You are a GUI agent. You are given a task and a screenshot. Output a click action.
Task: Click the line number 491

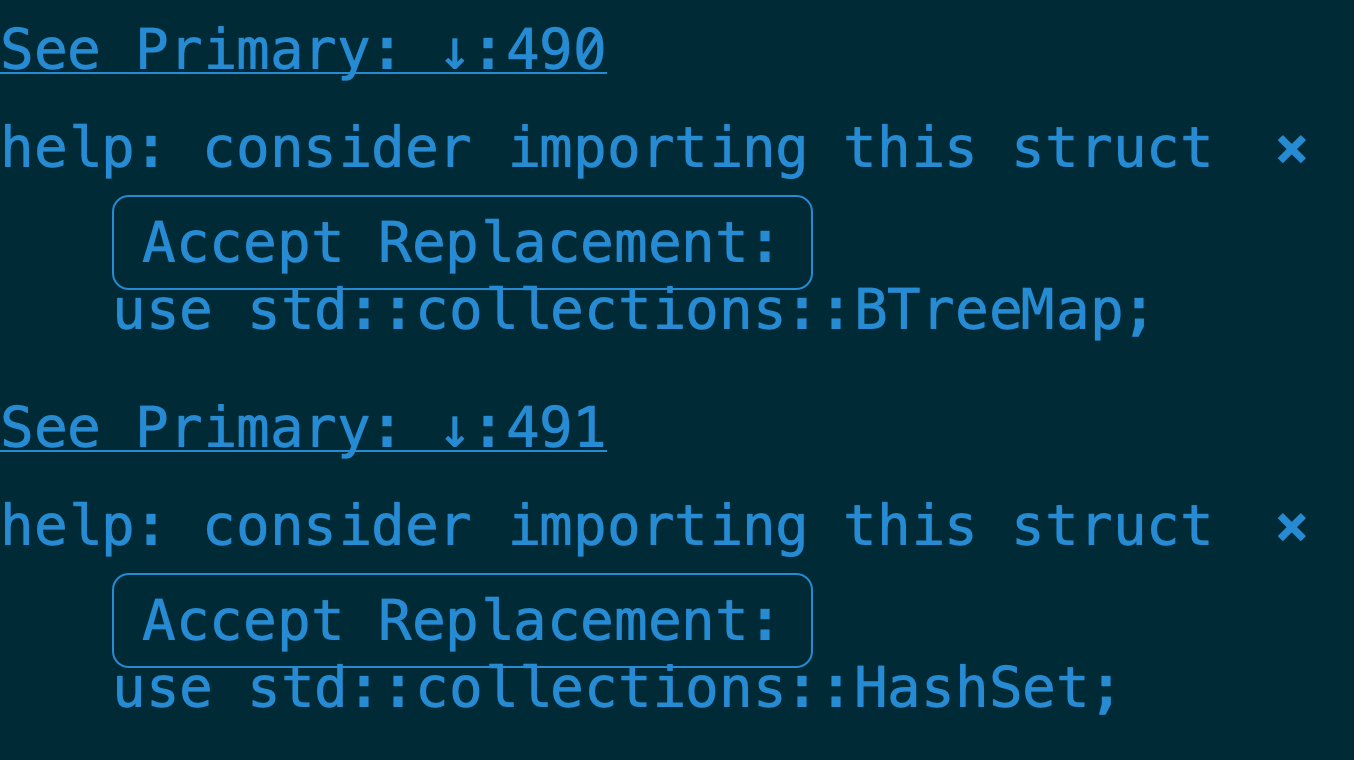pos(556,428)
